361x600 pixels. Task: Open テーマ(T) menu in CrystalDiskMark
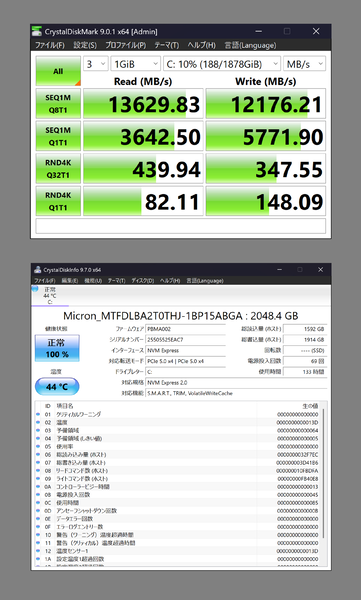[x=167, y=45]
